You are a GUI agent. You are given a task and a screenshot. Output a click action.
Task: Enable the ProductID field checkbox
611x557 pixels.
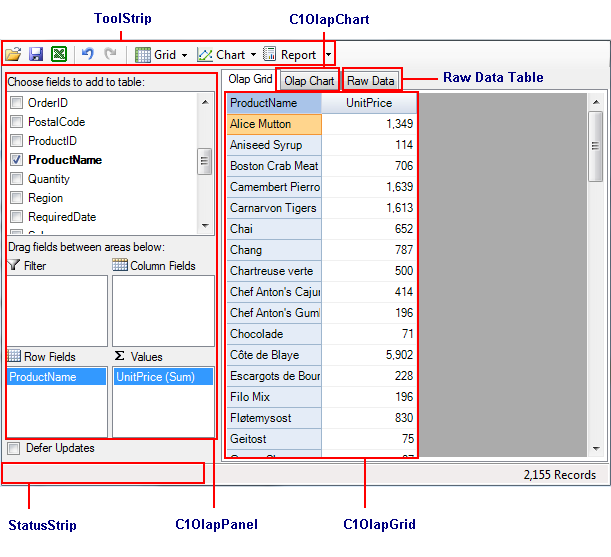pos(16,140)
